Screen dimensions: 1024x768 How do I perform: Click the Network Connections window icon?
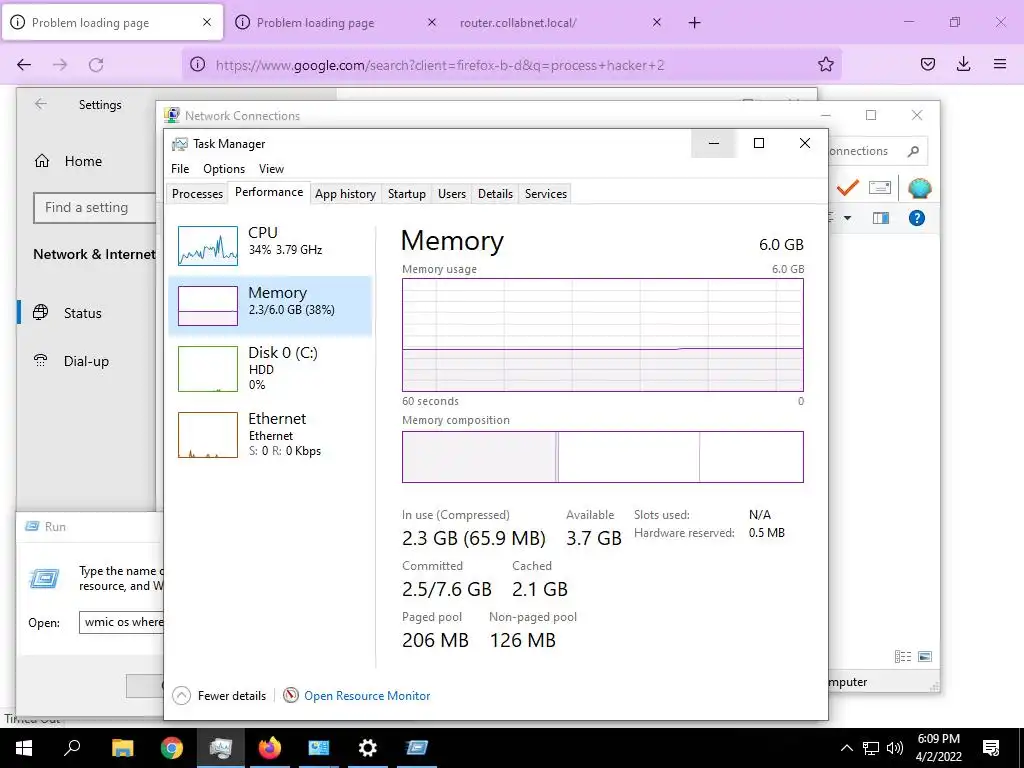tap(172, 116)
